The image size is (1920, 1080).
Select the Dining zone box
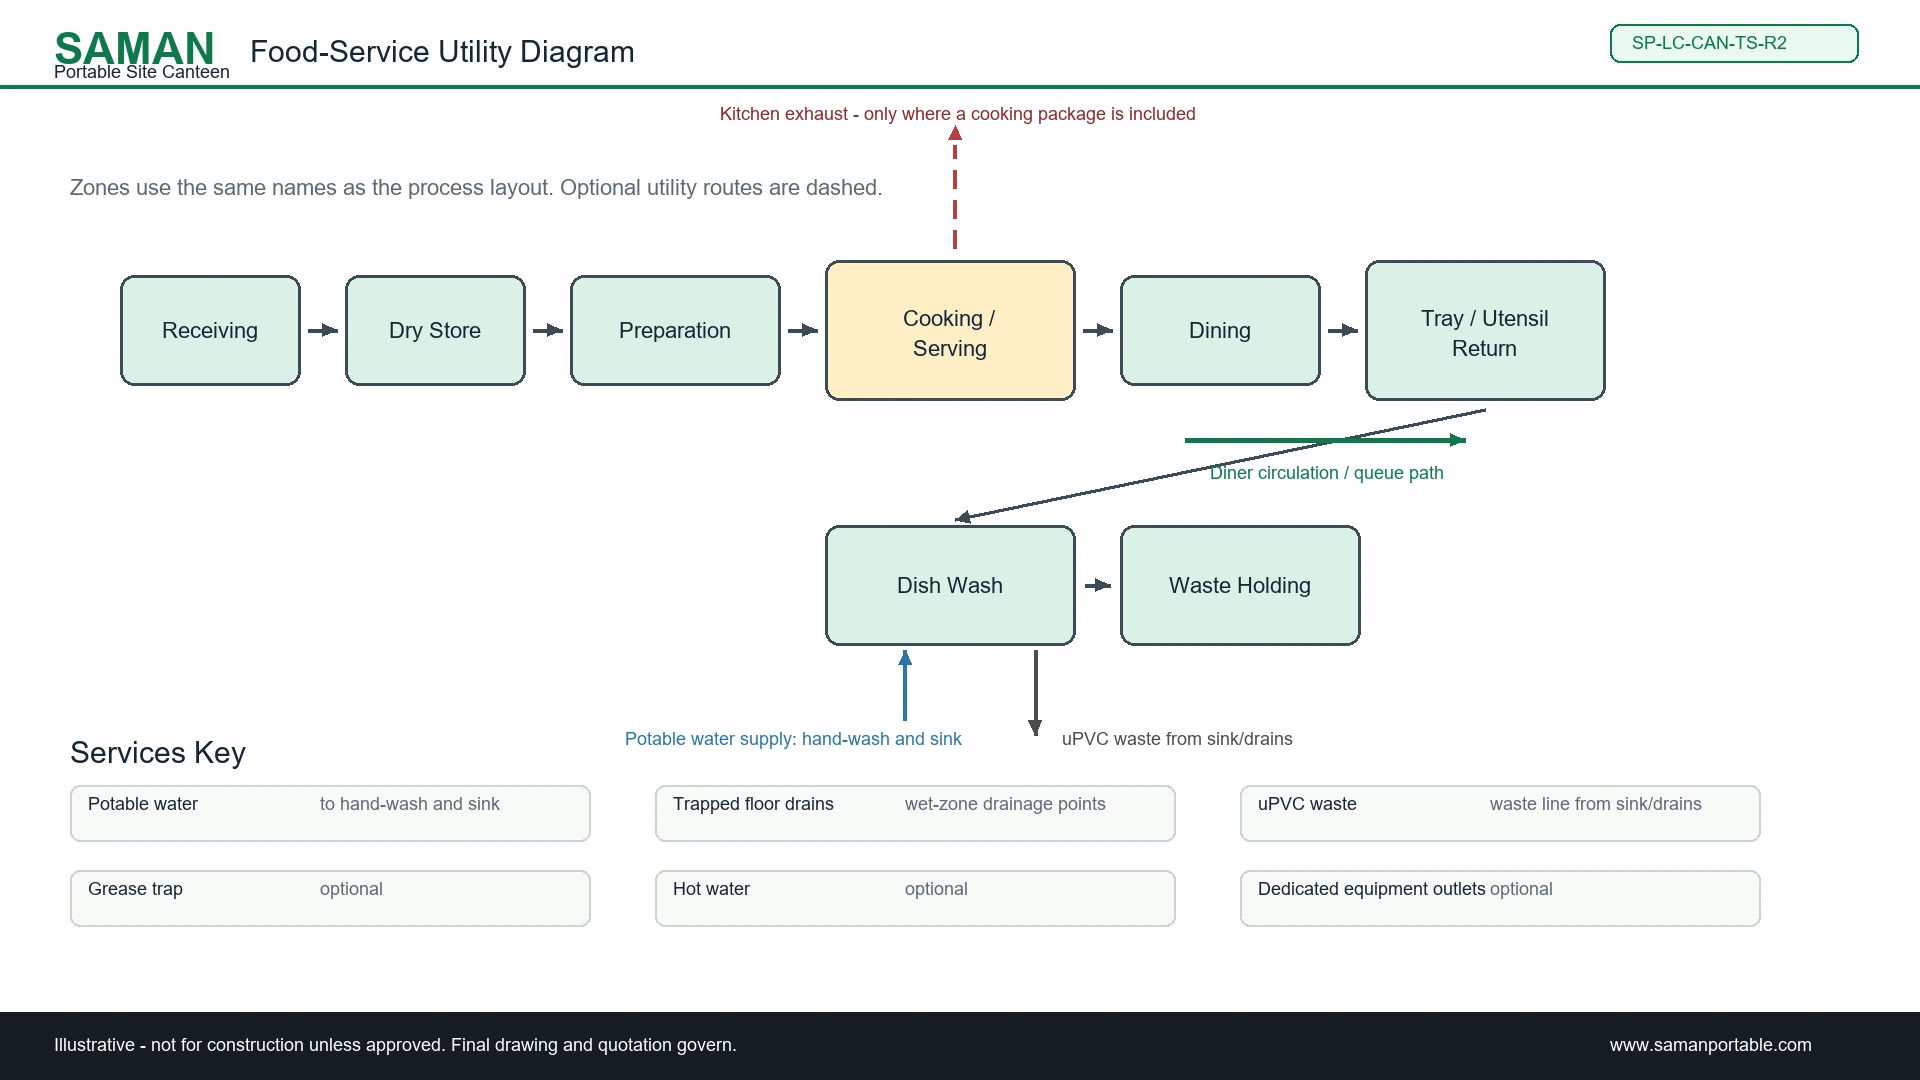(1220, 330)
